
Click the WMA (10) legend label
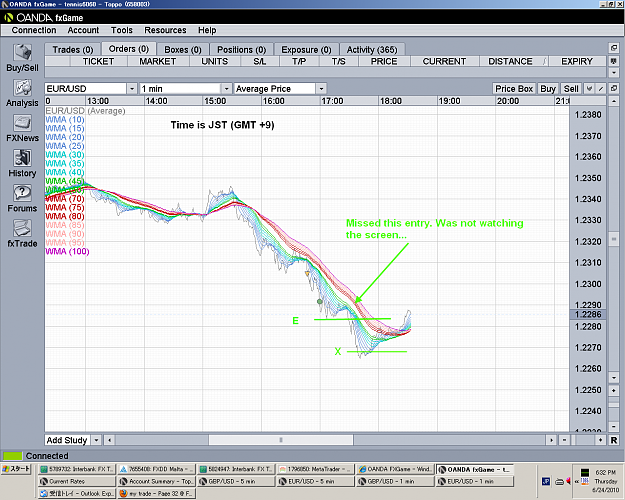pyautogui.click(x=65, y=120)
